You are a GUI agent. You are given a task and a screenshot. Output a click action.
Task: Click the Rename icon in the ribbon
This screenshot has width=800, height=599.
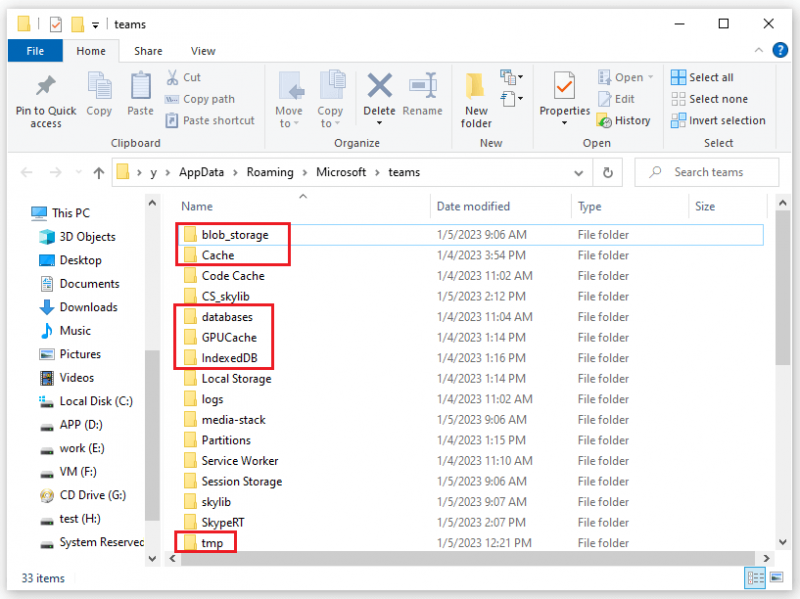(423, 85)
